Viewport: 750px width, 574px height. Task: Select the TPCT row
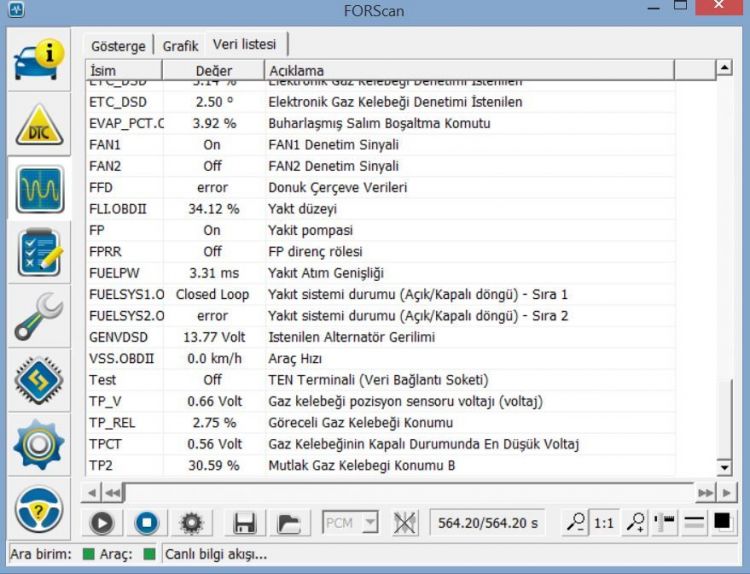pyautogui.click(x=380, y=444)
